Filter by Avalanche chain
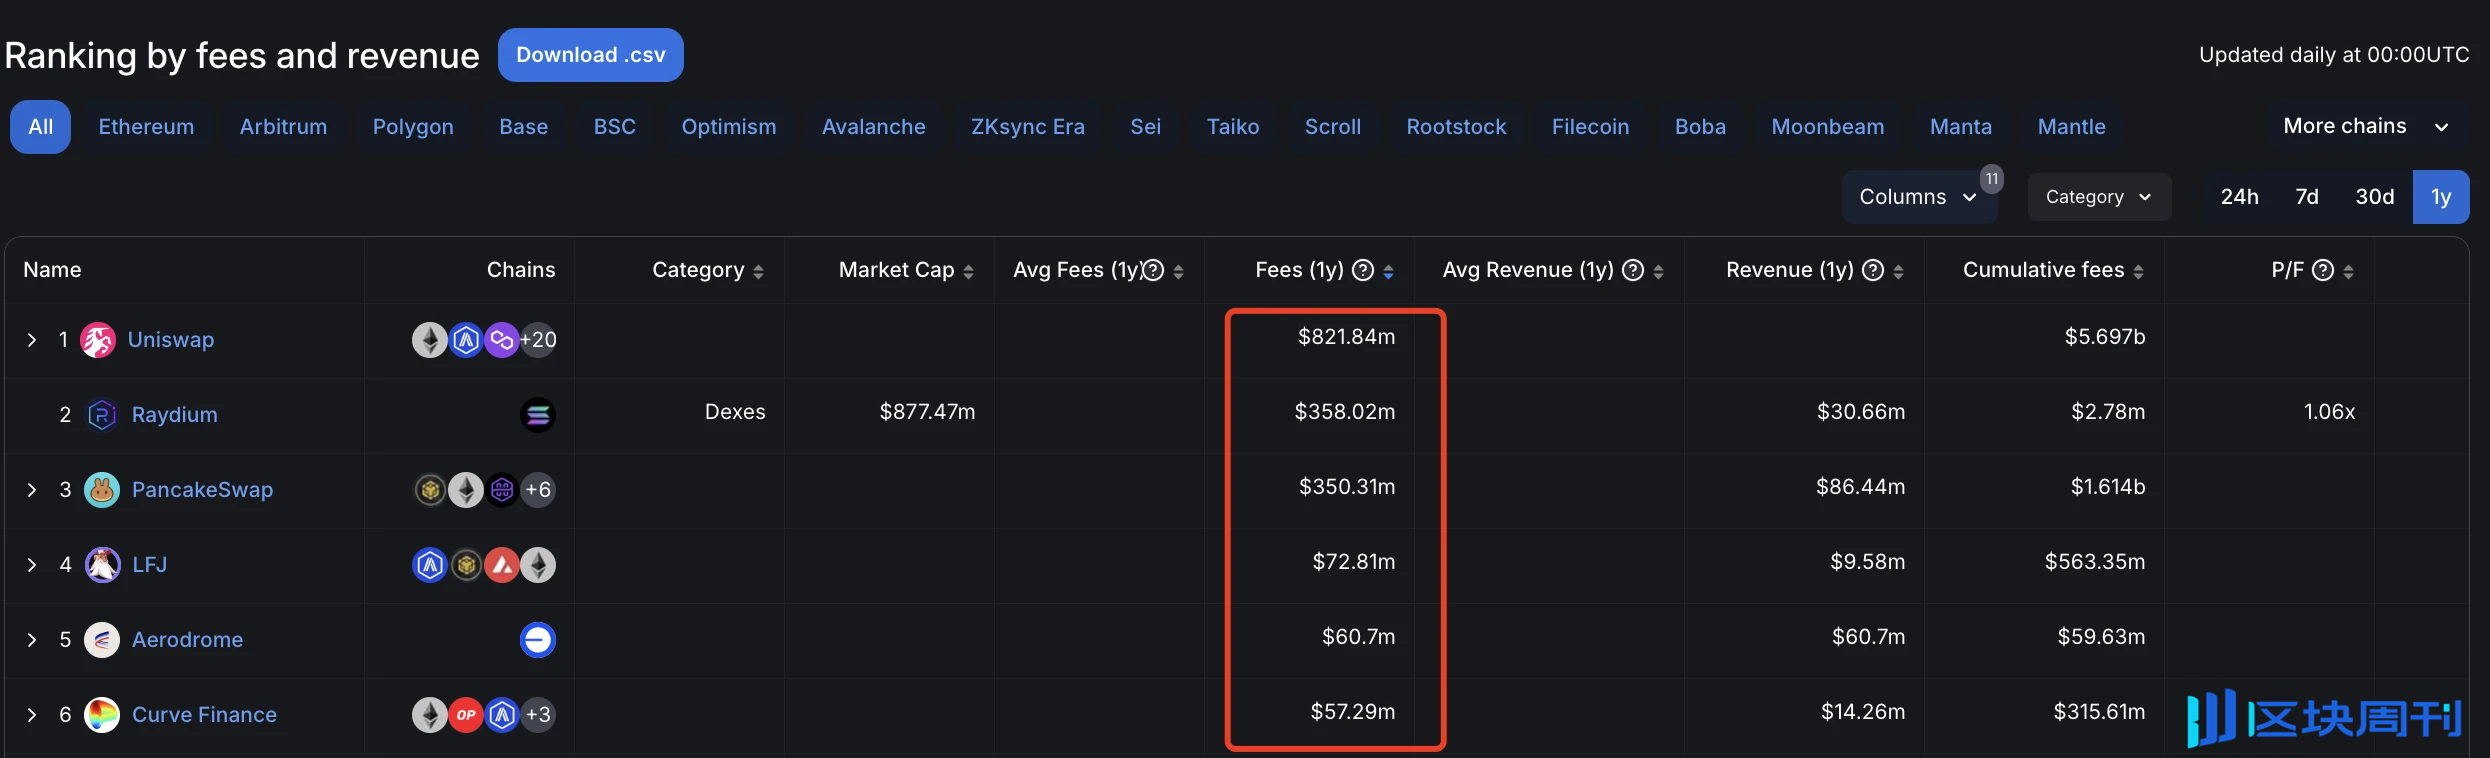Viewport: 2490px width, 758px height. 874,127
